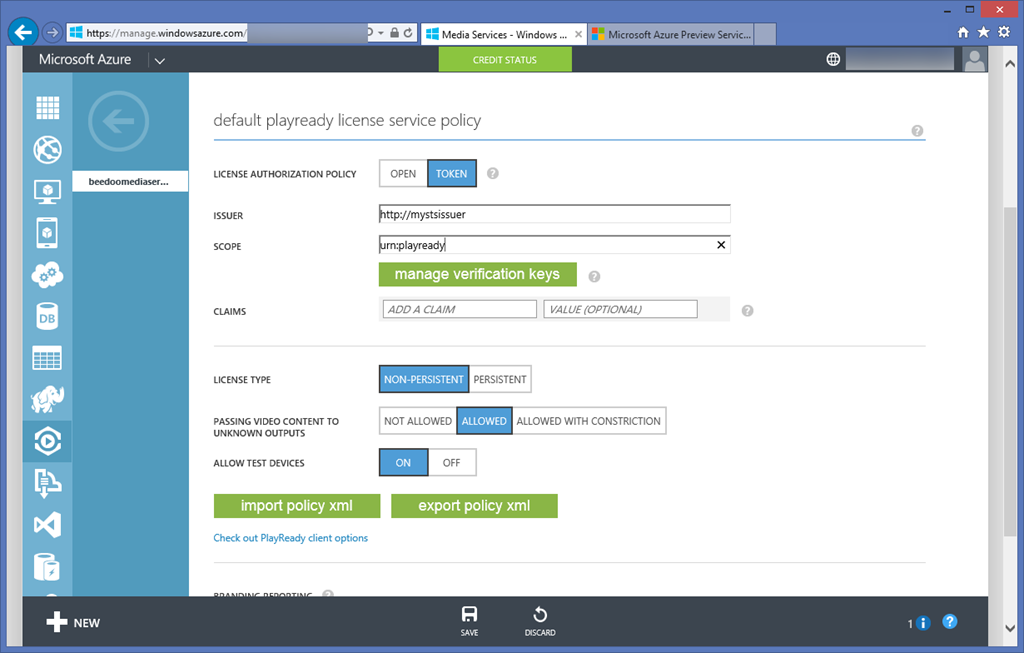Open help icon next to manage verification keys
The height and width of the screenshot is (653, 1024).
(594, 277)
